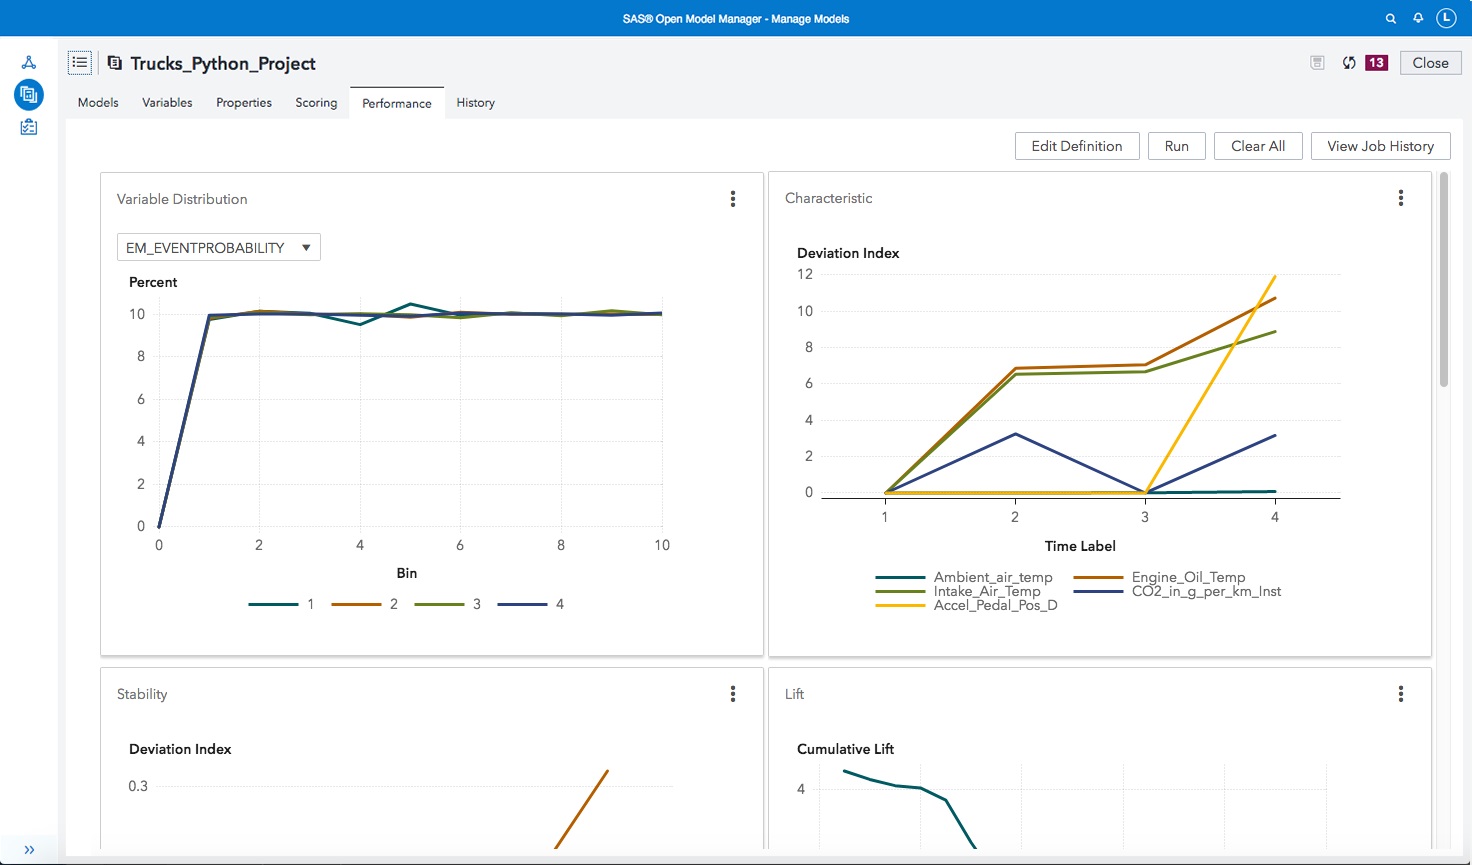Switch to the Scoring tab
This screenshot has width=1472, height=865.
[x=316, y=103]
